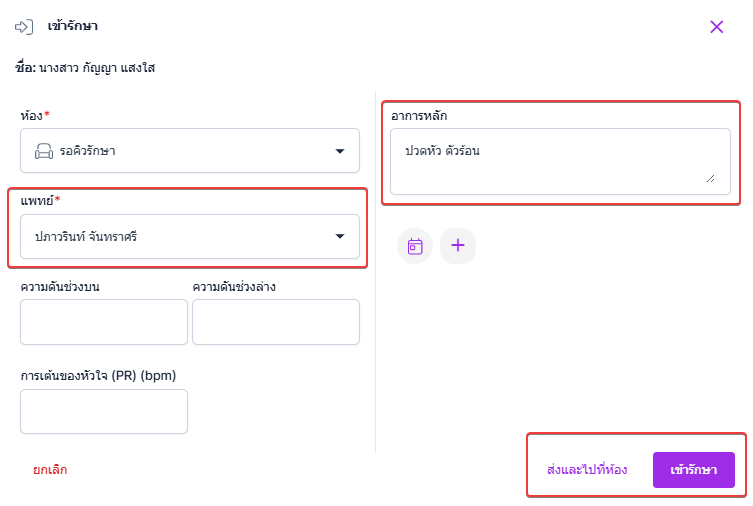The image size is (753, 506).
Task: Close the เข้ารักษา dialog with the X
Action: [716, 27]
